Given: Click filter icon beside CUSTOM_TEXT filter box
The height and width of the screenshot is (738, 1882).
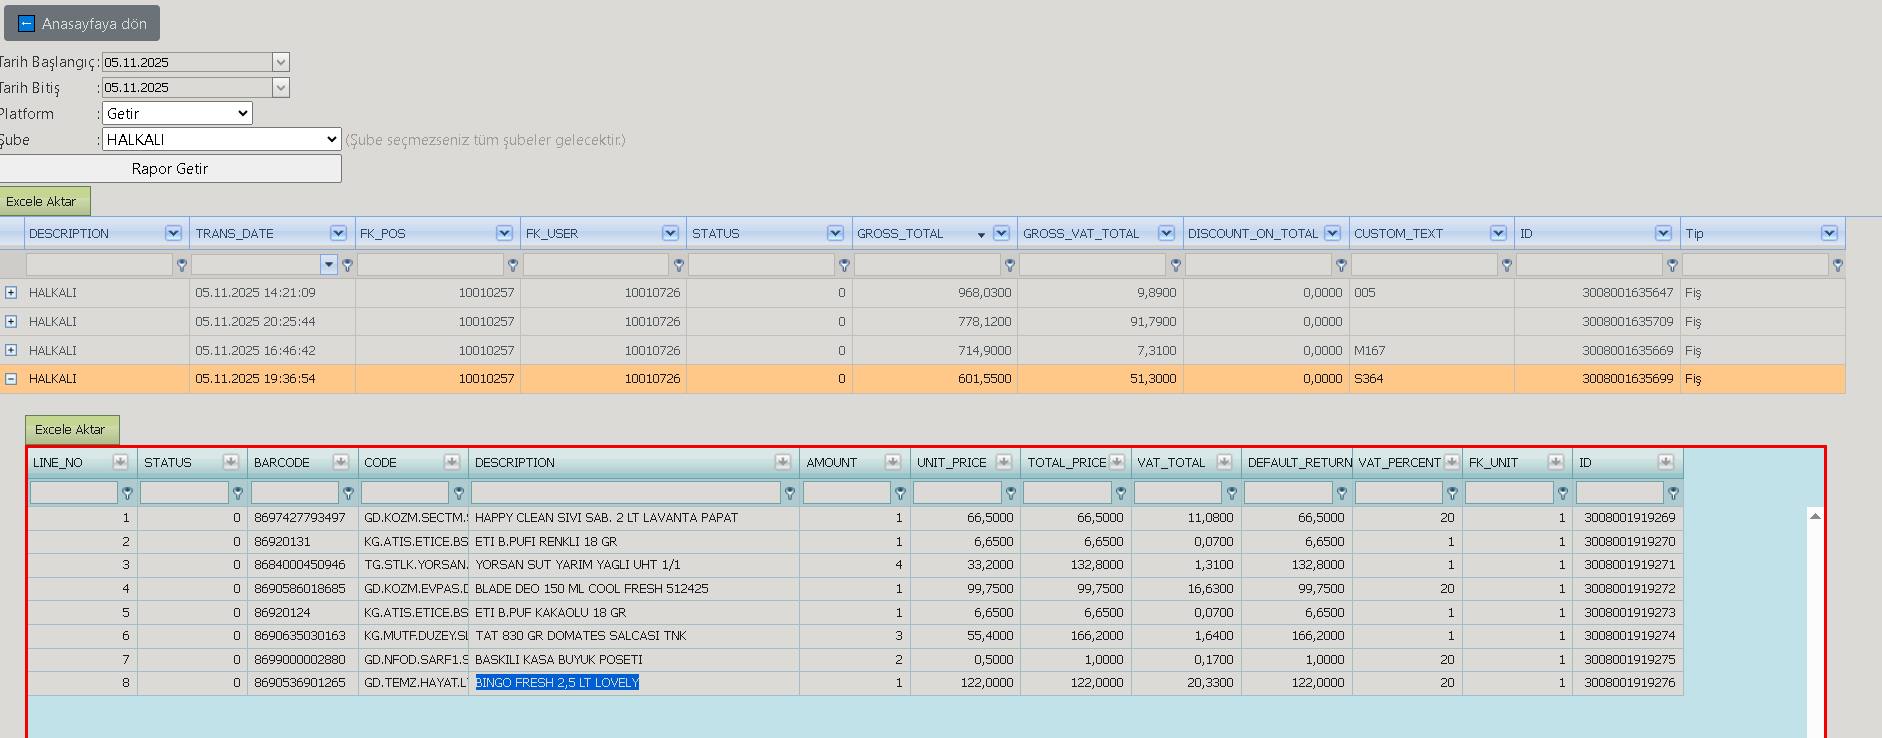Looking at the screenshot, I should (x=1507, y=265).
